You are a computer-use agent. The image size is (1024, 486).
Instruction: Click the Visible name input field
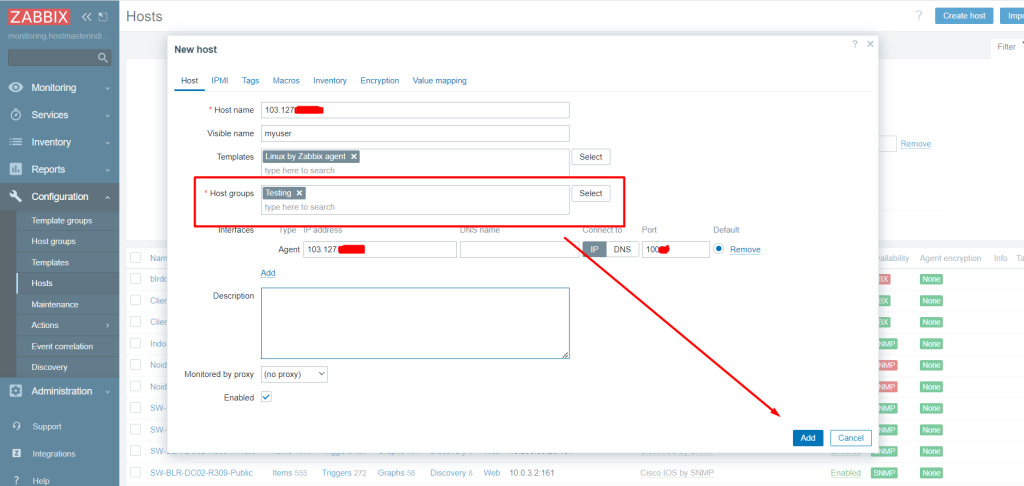point(415,133)
